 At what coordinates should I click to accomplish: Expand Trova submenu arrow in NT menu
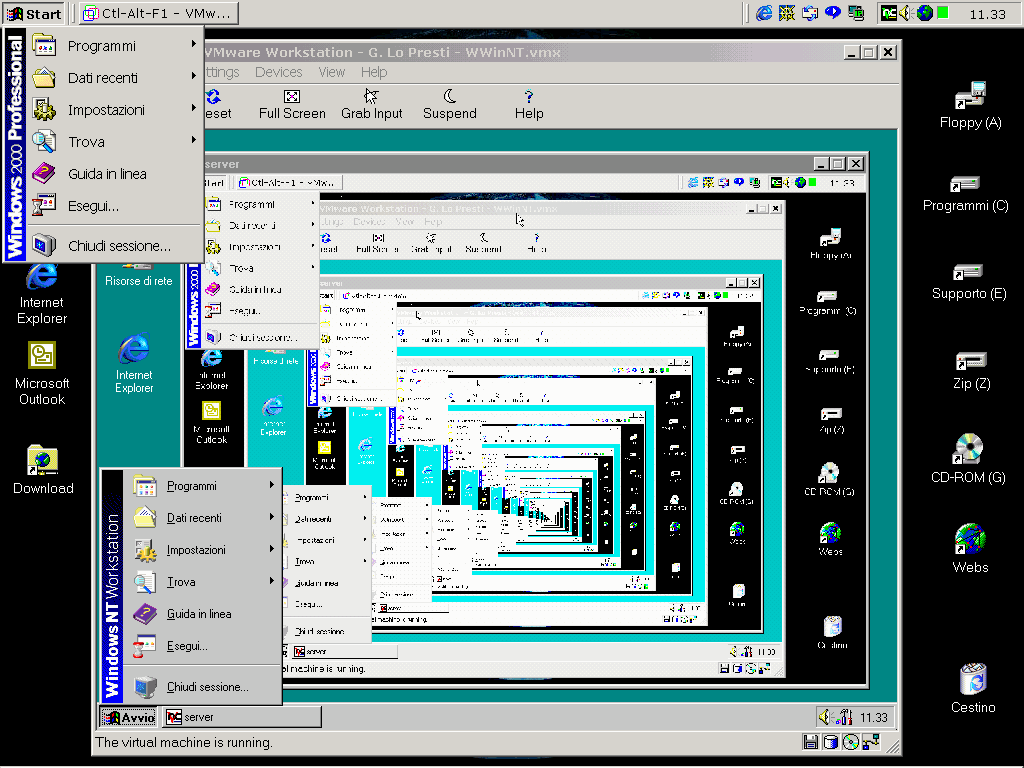(271, 581)
